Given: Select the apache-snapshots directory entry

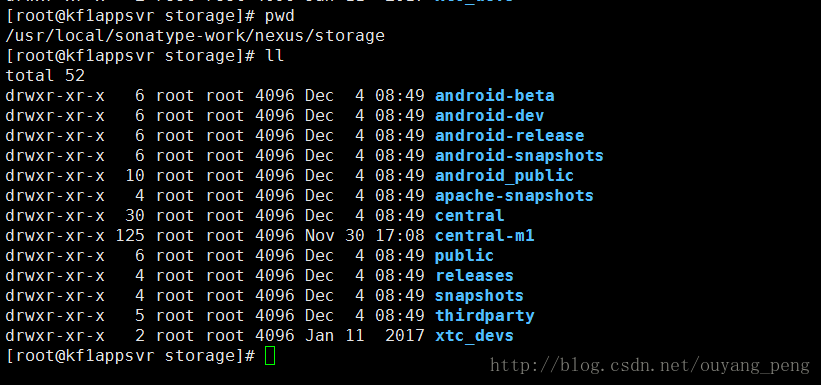Looking at the screenshot, I should coord(514,196).
